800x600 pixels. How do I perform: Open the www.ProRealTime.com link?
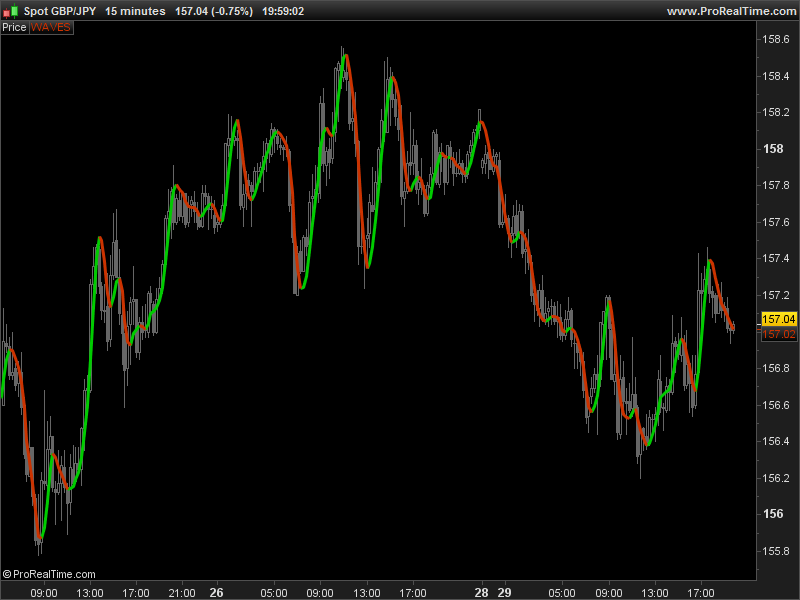click(x=731, y=11)
